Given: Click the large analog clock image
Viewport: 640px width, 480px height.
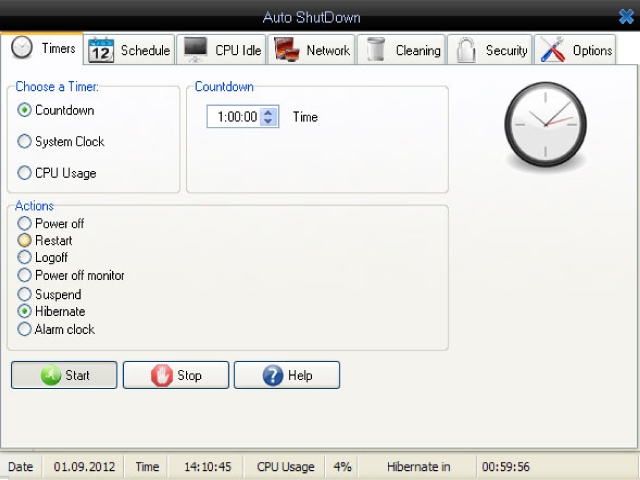Looking at the screenshot, I should tap(545, 124).
